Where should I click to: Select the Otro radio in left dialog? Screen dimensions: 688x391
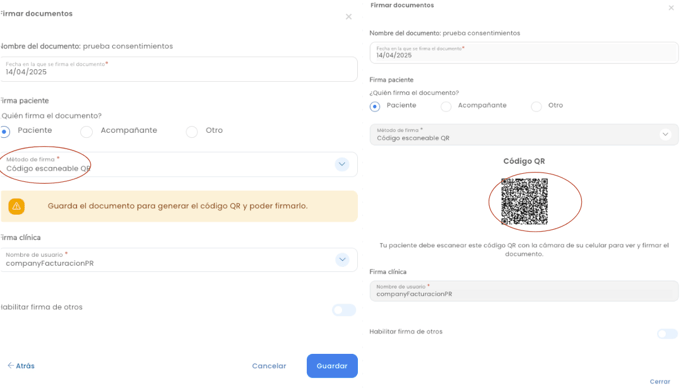pos(192,132)
